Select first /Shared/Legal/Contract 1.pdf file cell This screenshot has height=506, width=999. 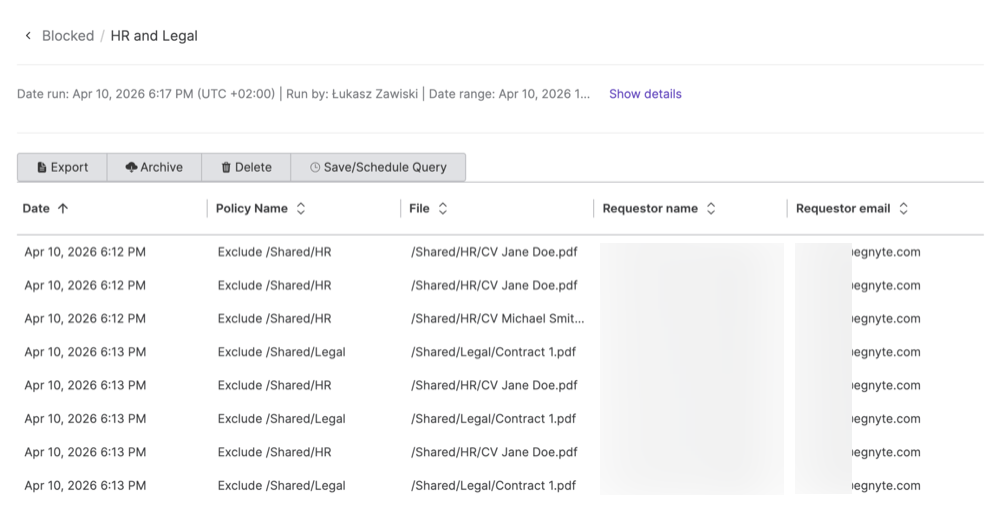(x=493, y=352)
